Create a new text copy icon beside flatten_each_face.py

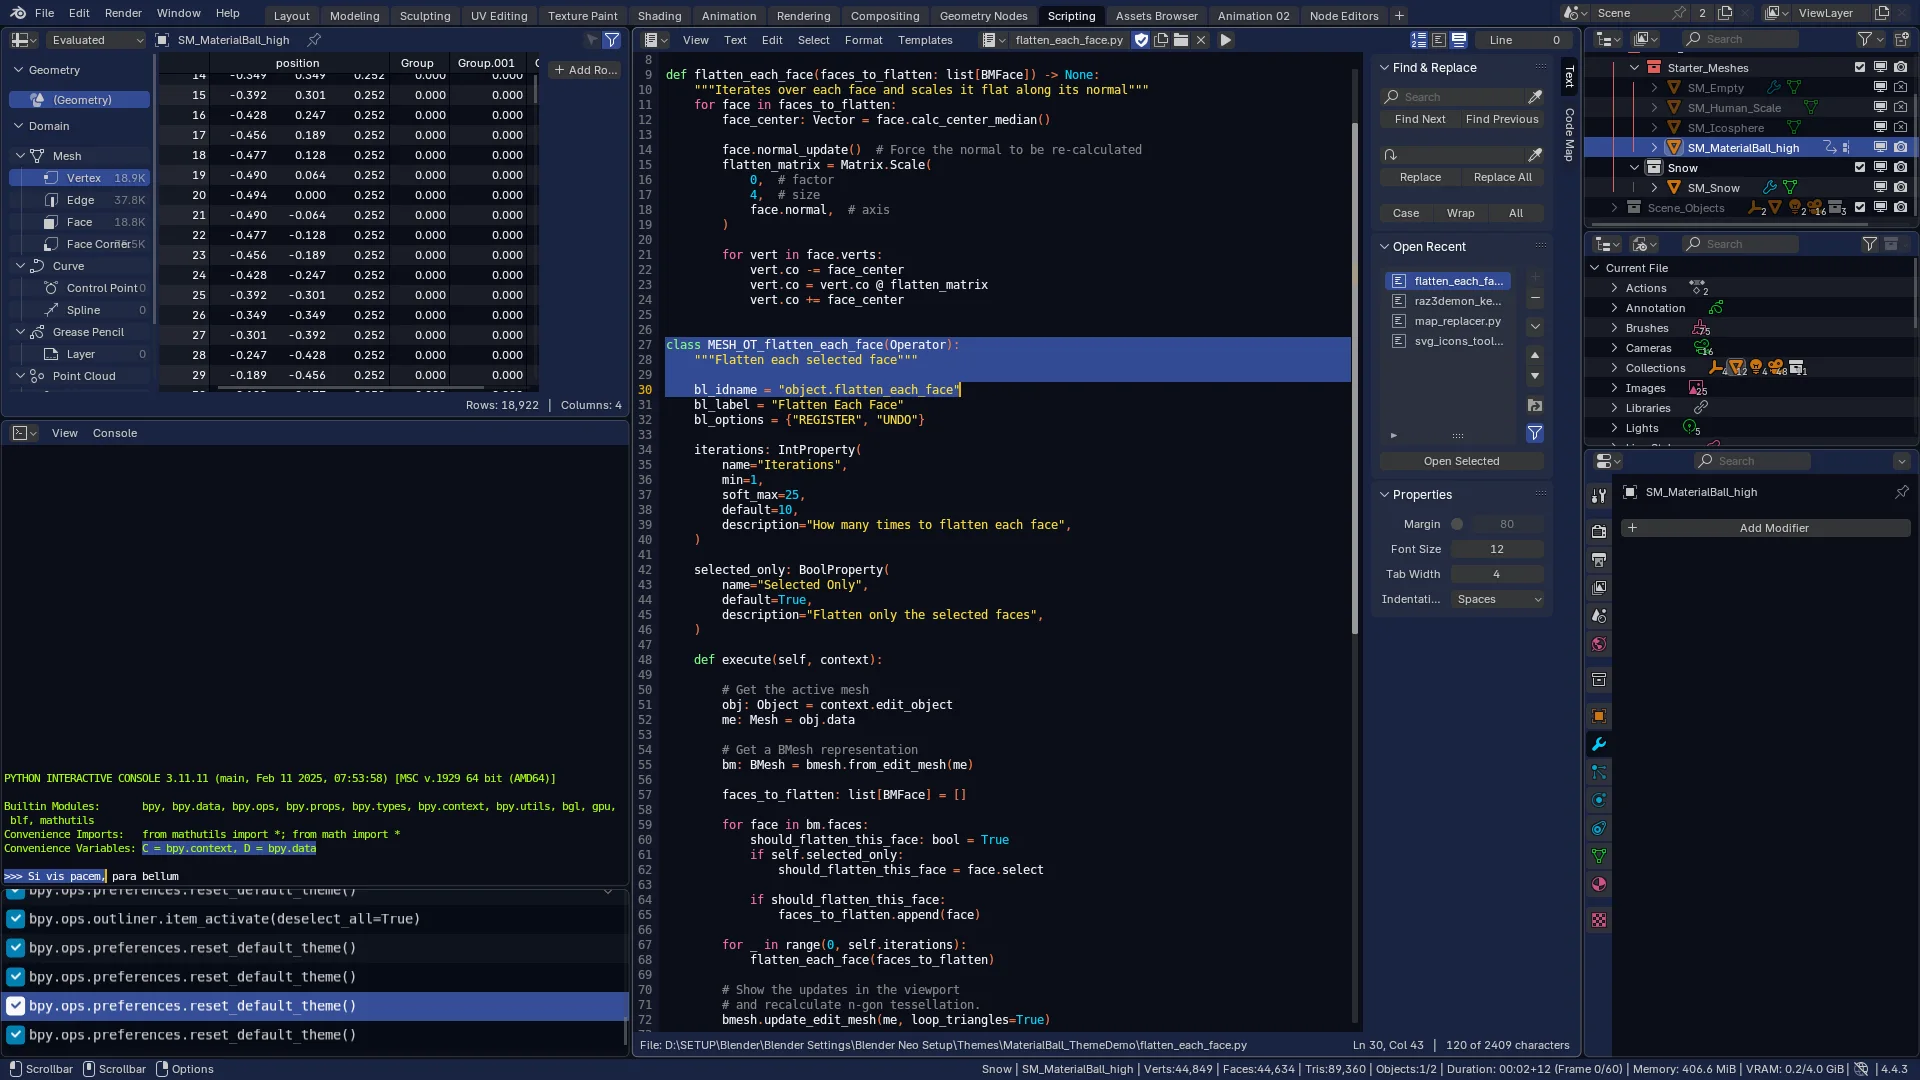point(1161,40)
